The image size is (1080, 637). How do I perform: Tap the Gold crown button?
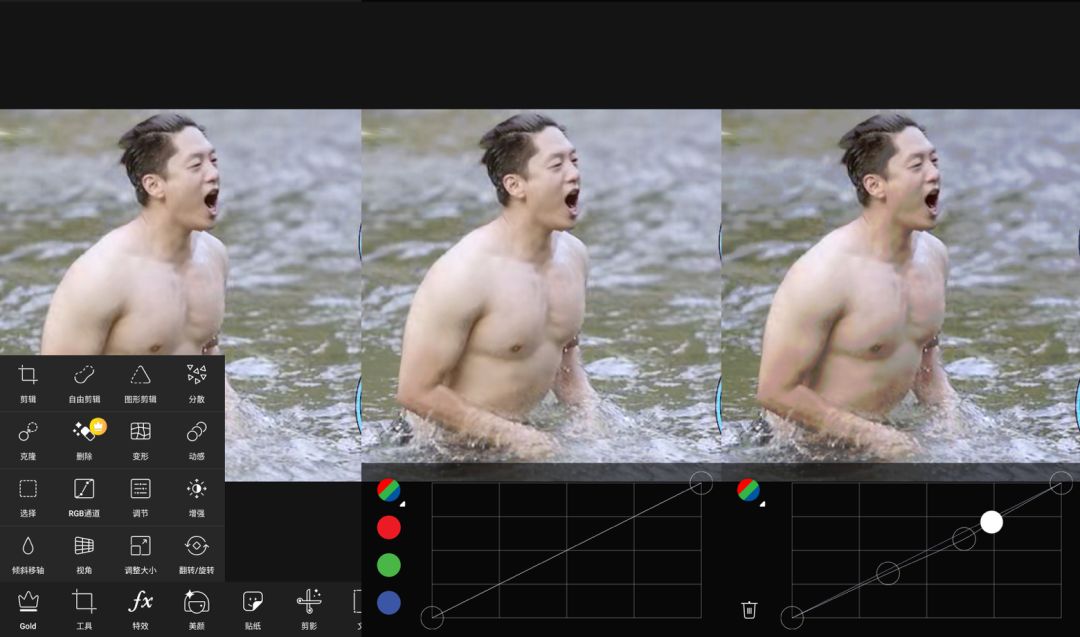point(28,608)
